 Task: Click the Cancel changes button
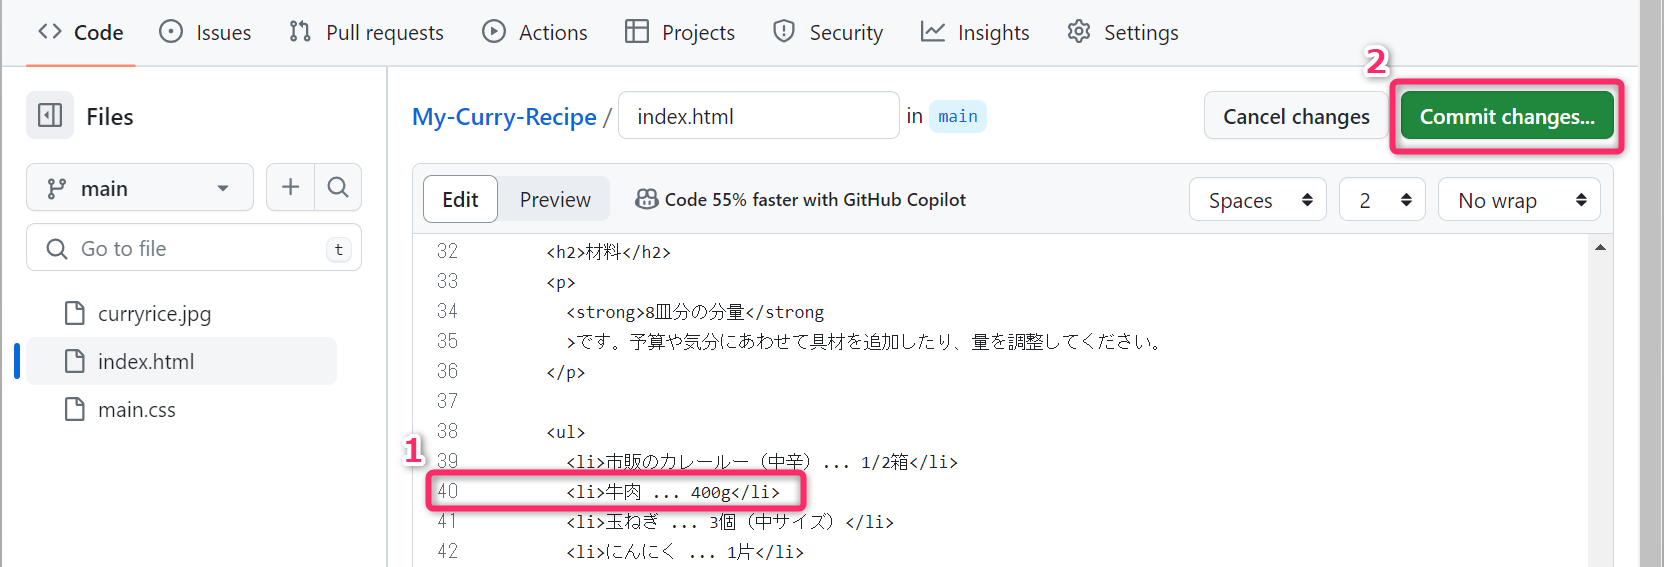[1296, 116]
